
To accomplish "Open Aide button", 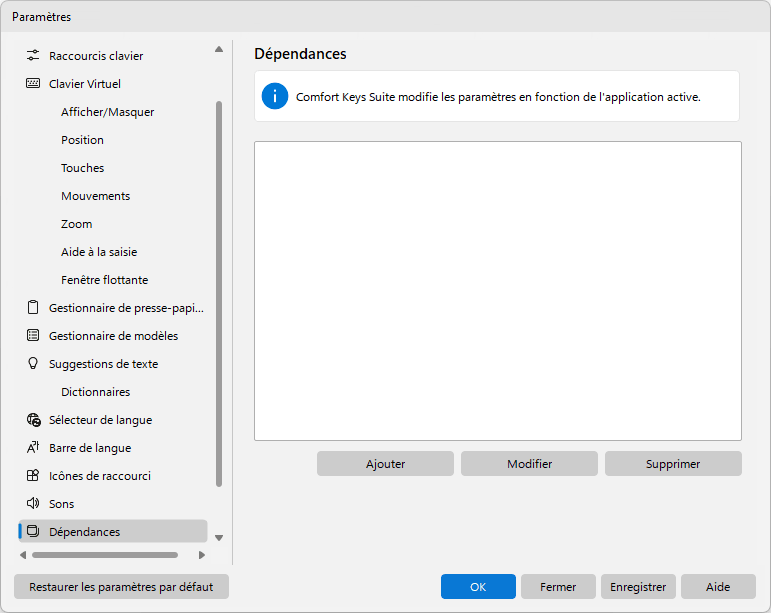I will point(718,586).
